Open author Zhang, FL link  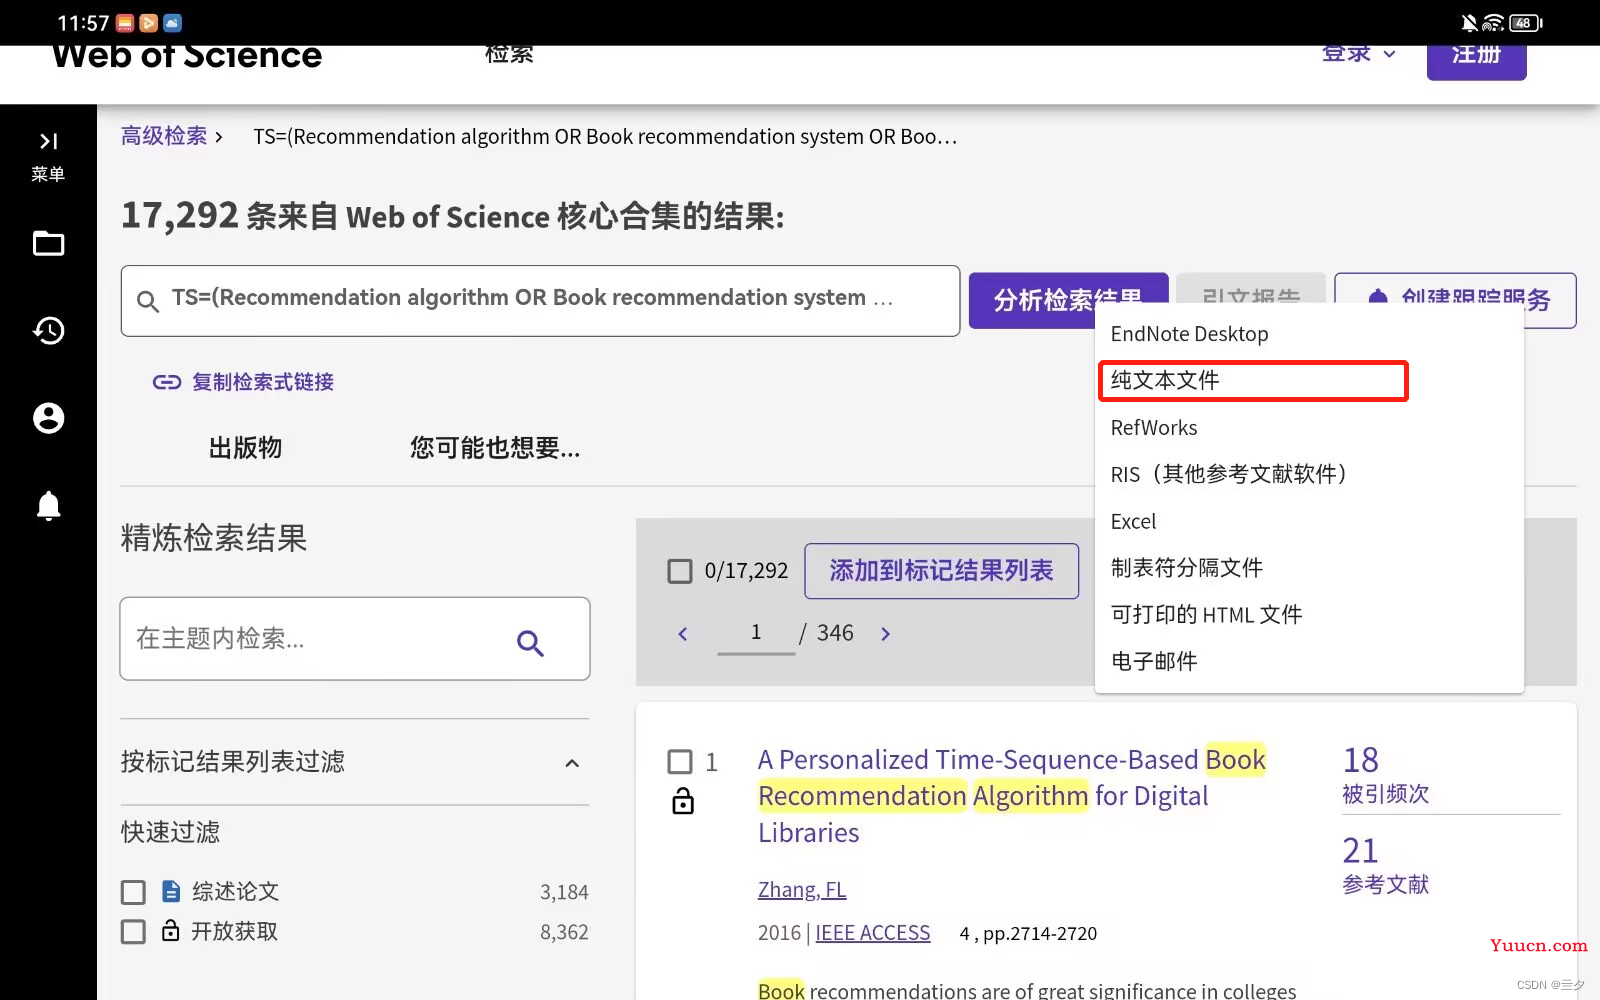802,890
